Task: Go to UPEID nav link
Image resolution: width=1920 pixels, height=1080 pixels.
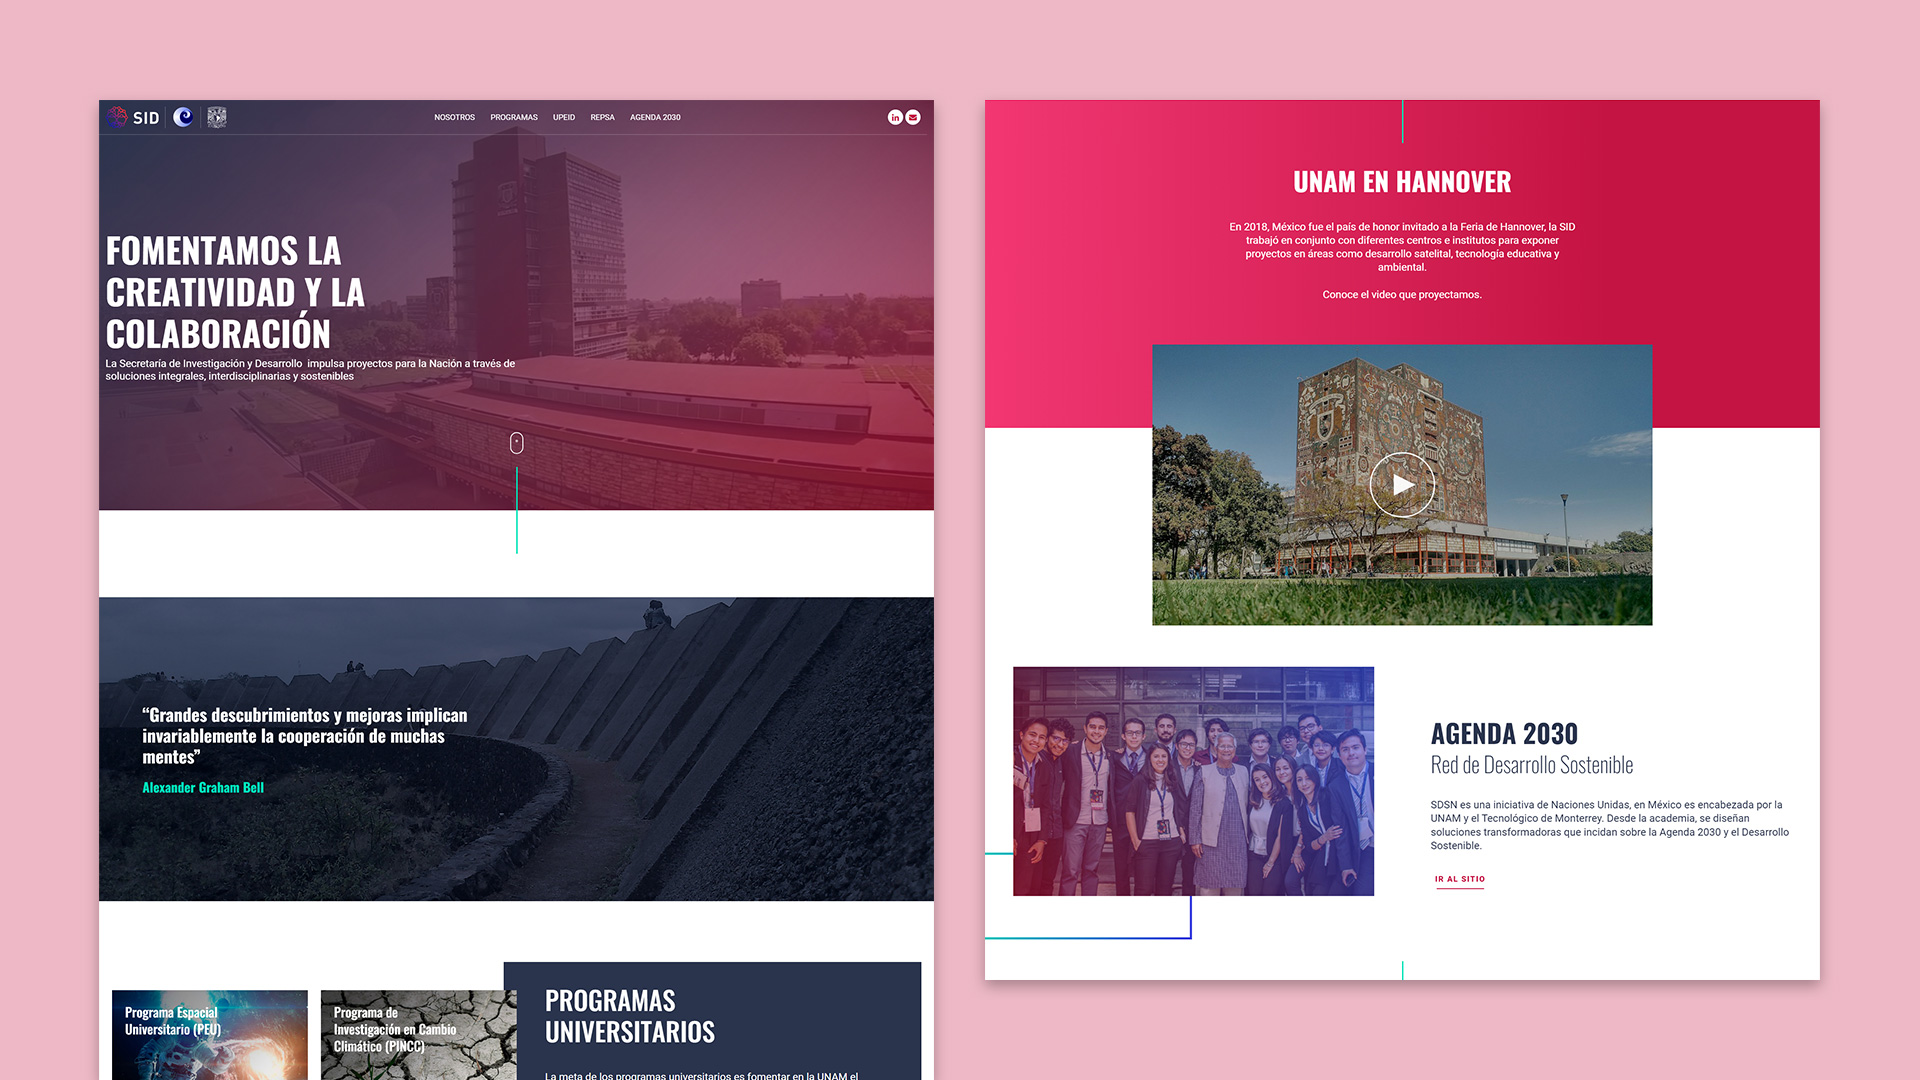Action: (x=564, y=117)
